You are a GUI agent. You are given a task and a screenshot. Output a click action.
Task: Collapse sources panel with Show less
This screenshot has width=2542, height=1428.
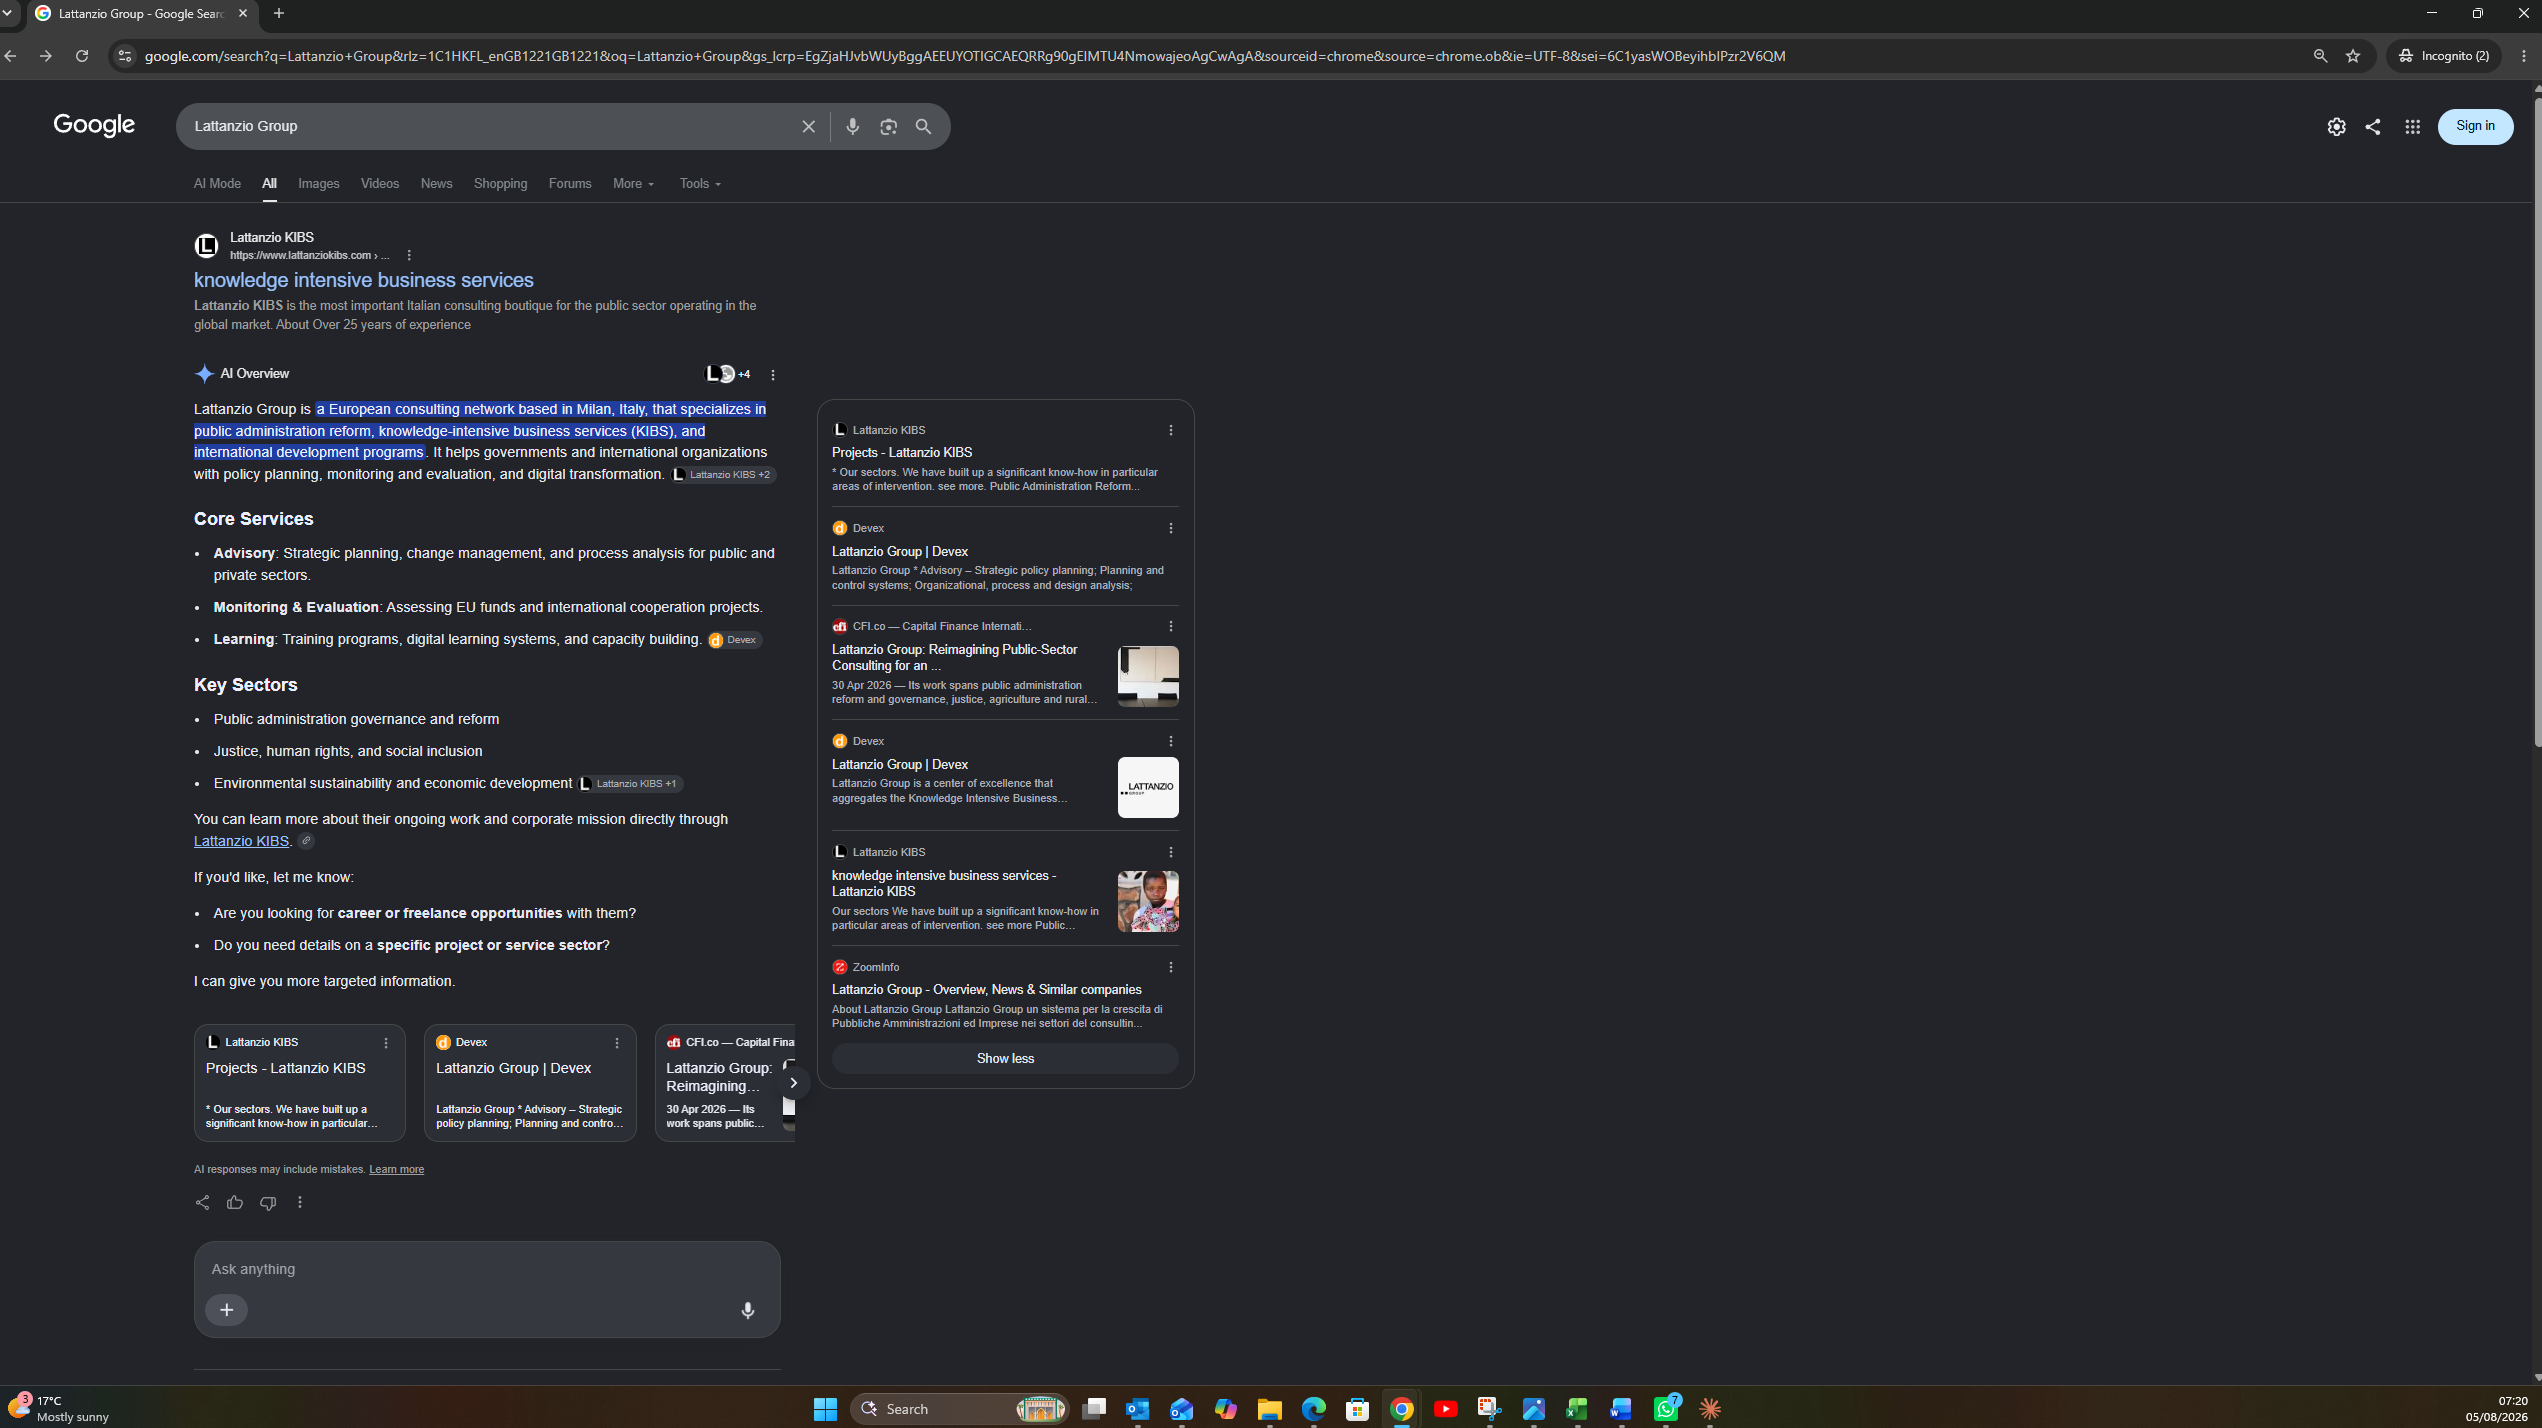1005,1058
